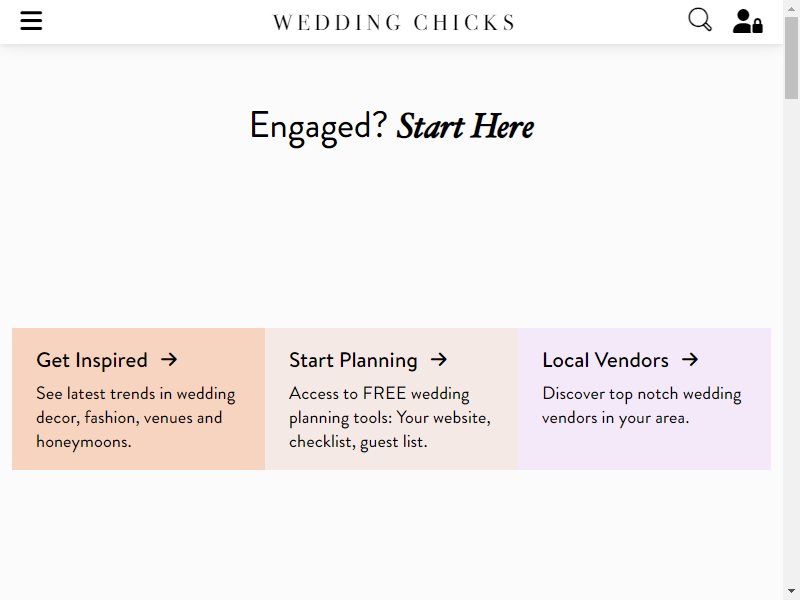The width and height of the screenshot is (800, 600).
Task: Select the lavender Local Vendors card description
Action: tap(641, 406)
